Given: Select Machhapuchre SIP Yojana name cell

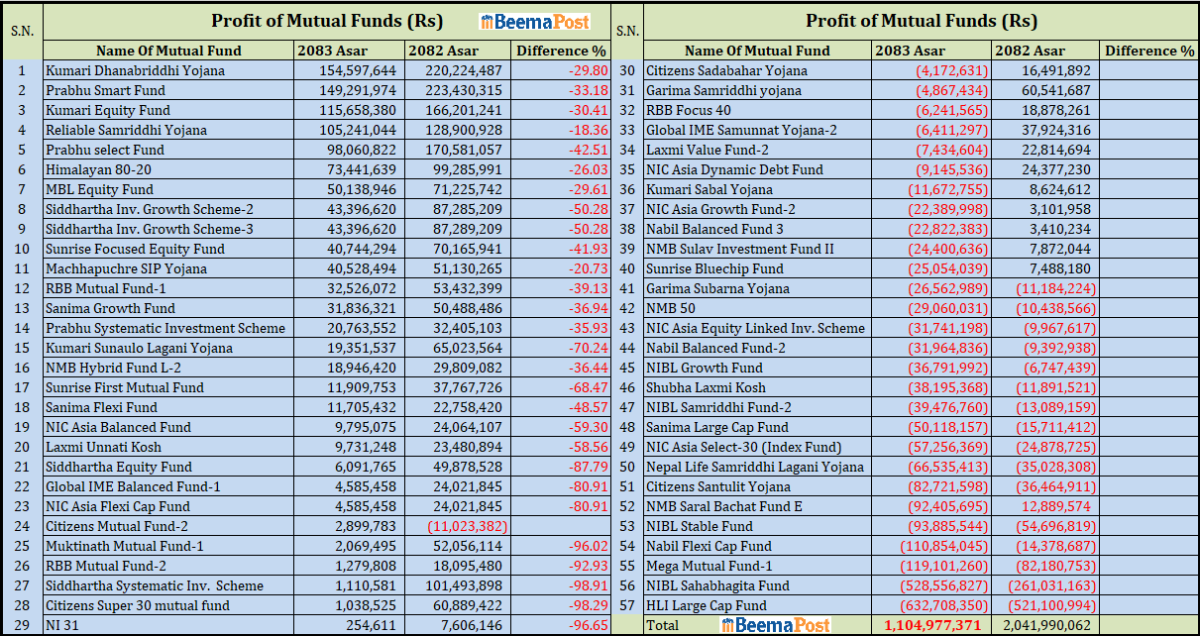Looking at the screenshot, I should point(126,269).
